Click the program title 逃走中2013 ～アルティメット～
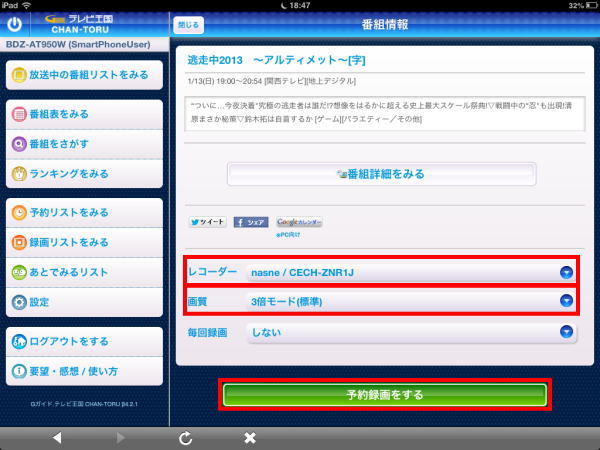This screenshot has height=450, width=600. coord(276,60)
